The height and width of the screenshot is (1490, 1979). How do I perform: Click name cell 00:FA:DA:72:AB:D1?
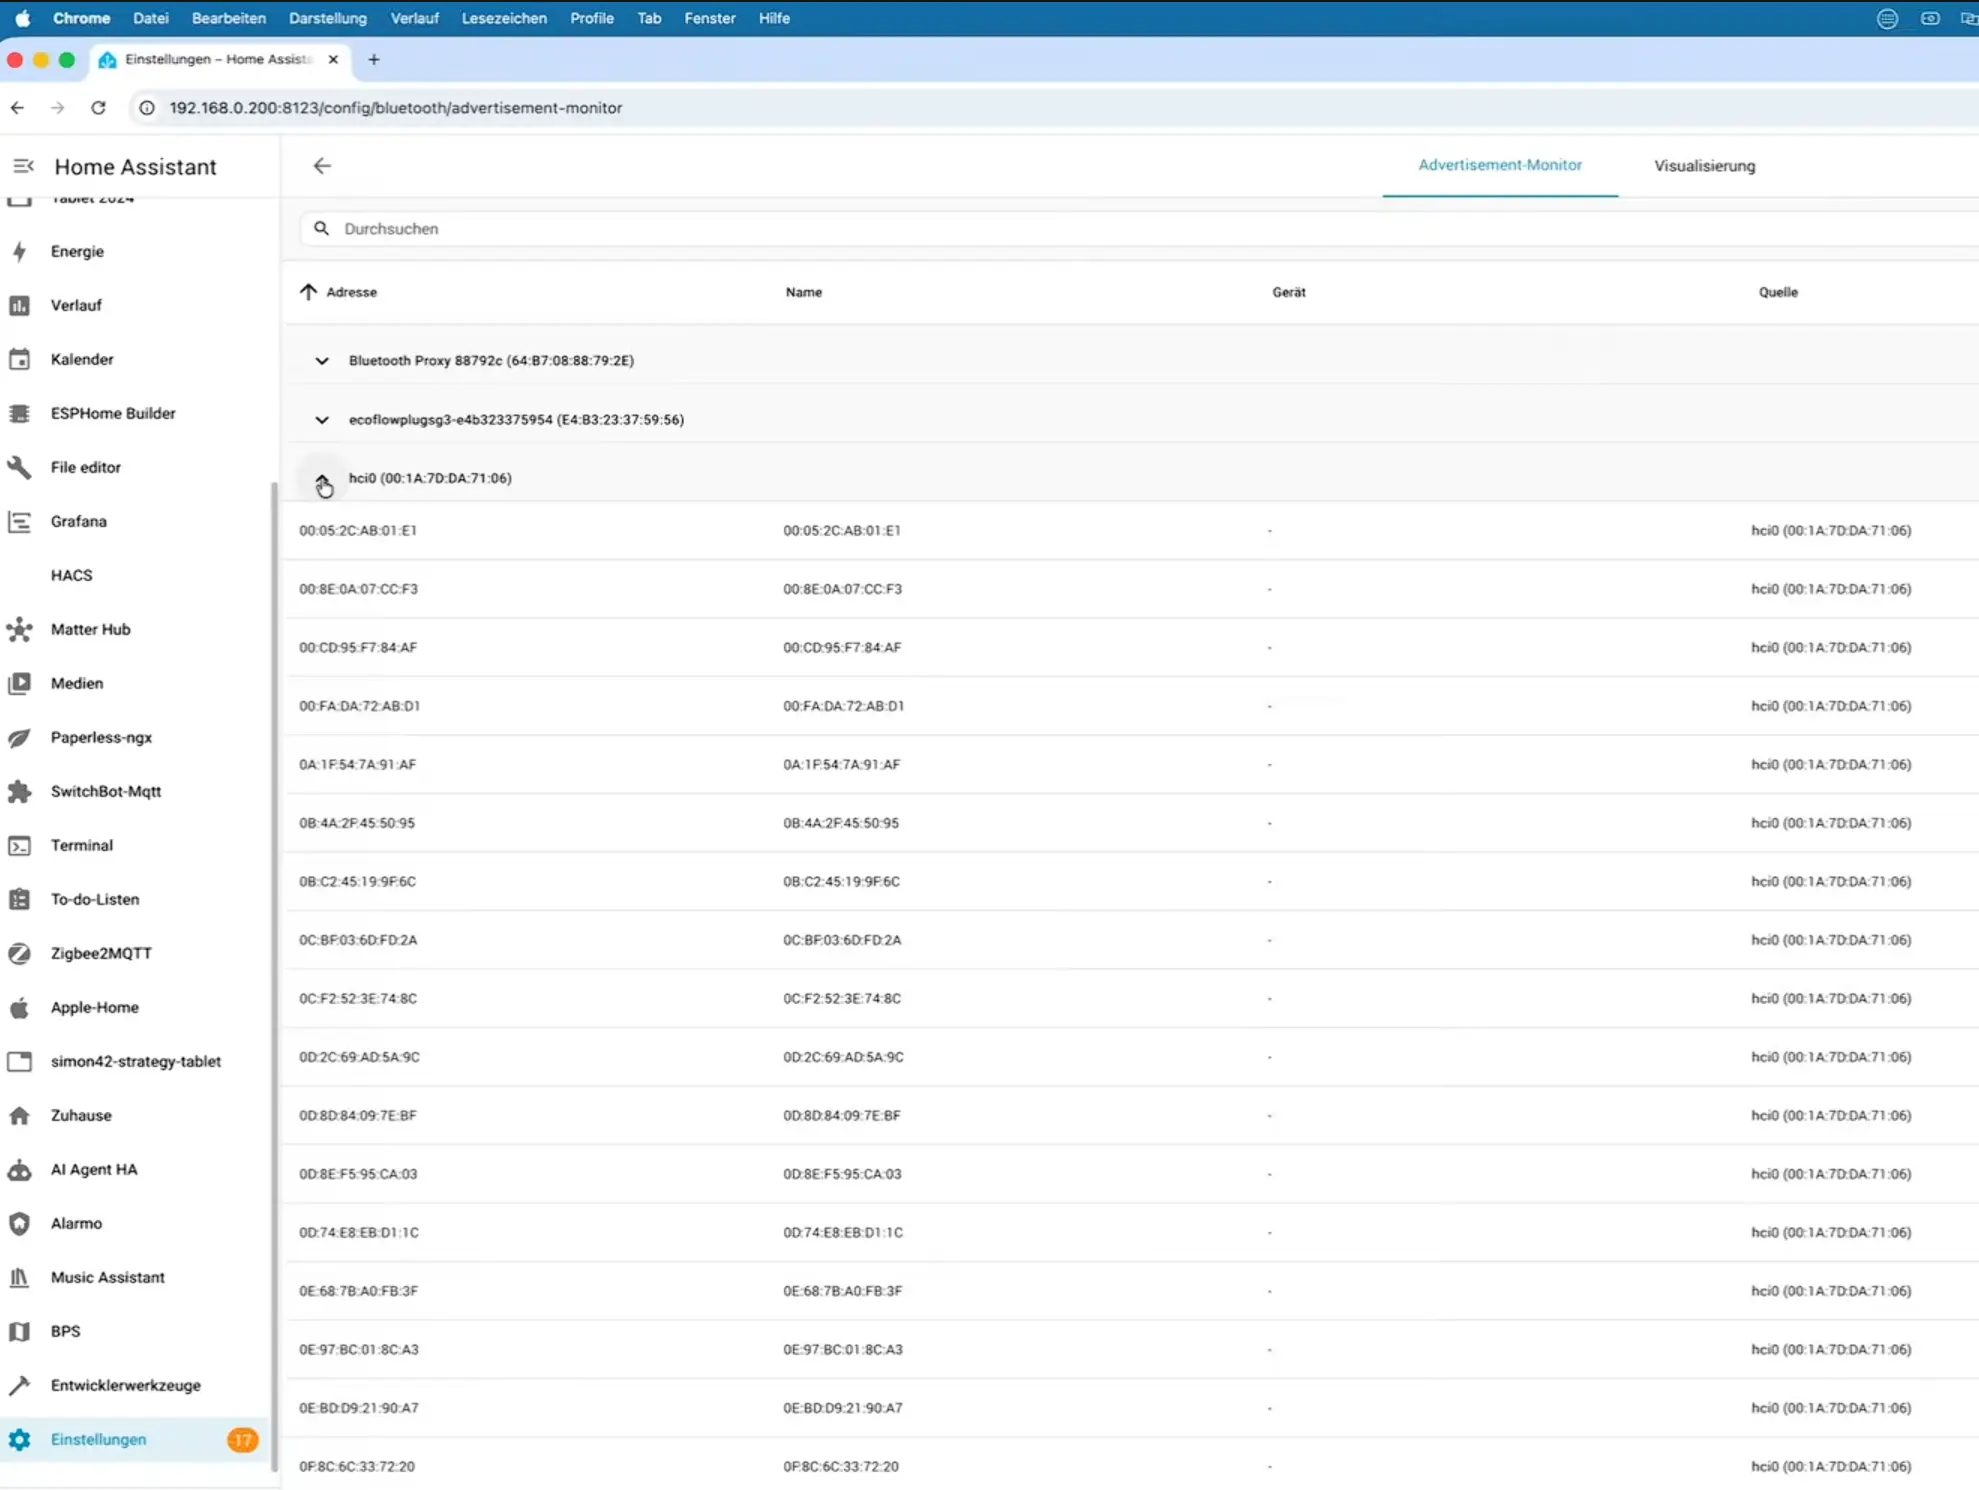tap(843, 706)
